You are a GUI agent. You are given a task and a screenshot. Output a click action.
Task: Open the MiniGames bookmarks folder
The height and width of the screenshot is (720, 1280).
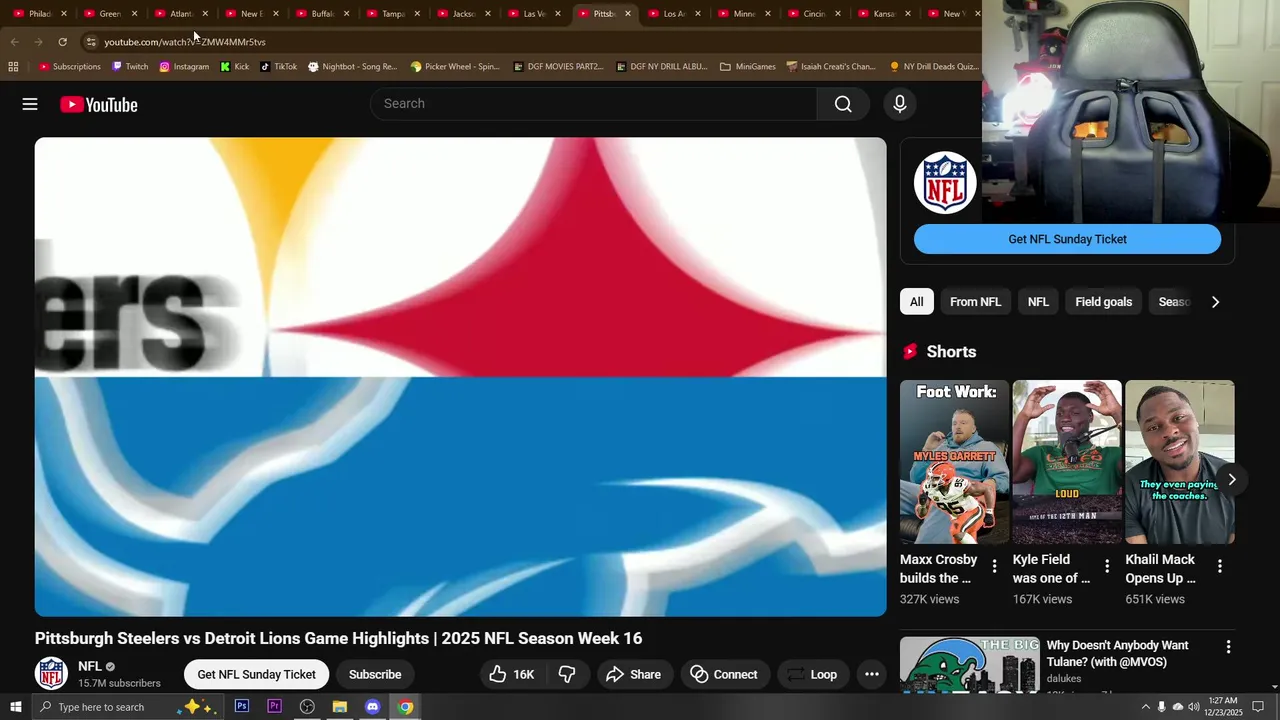pos(748,67)
